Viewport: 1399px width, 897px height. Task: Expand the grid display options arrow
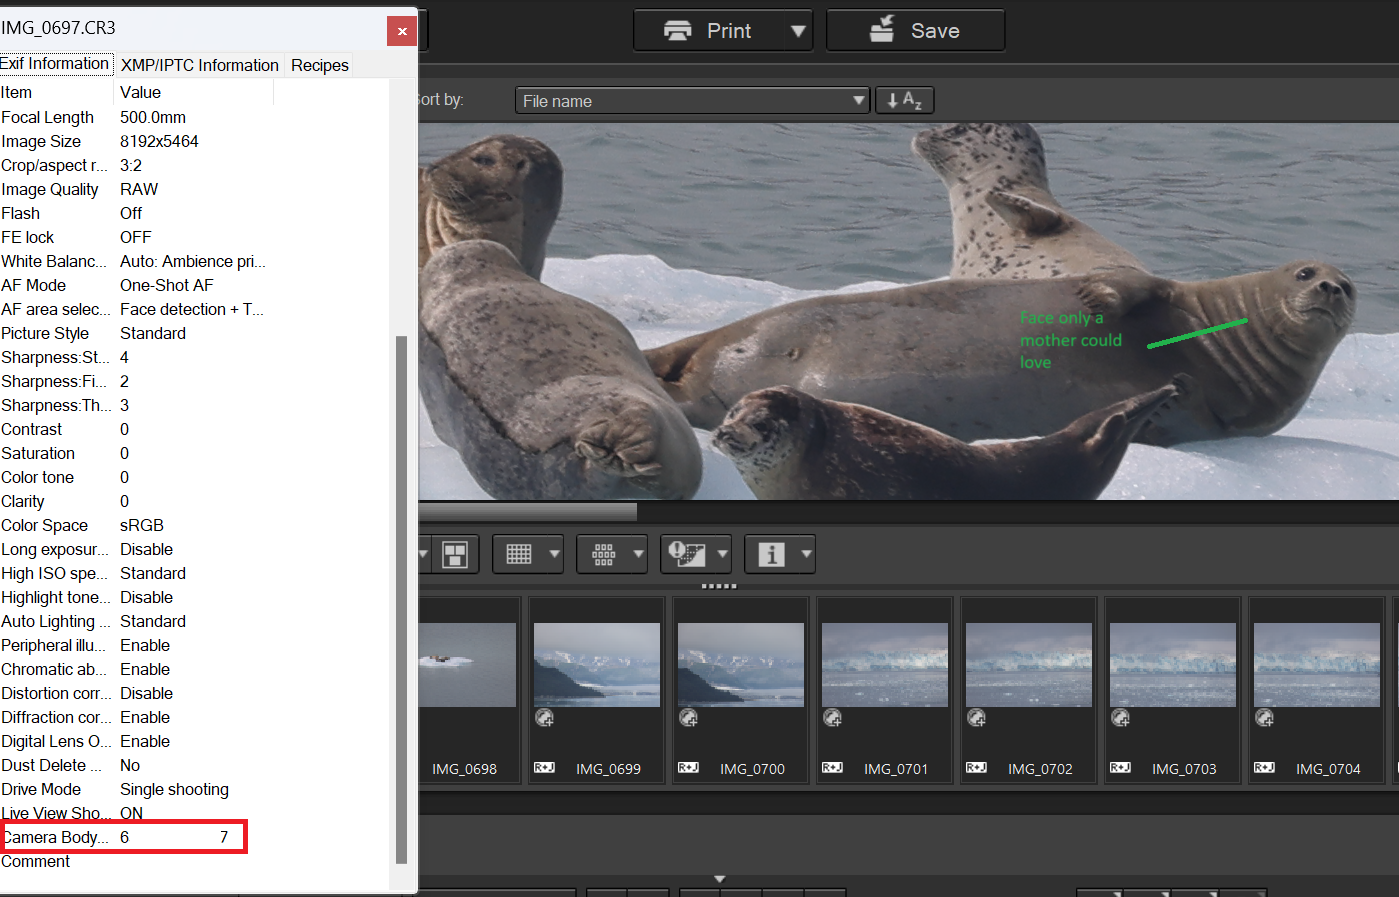tap(555, 554)
